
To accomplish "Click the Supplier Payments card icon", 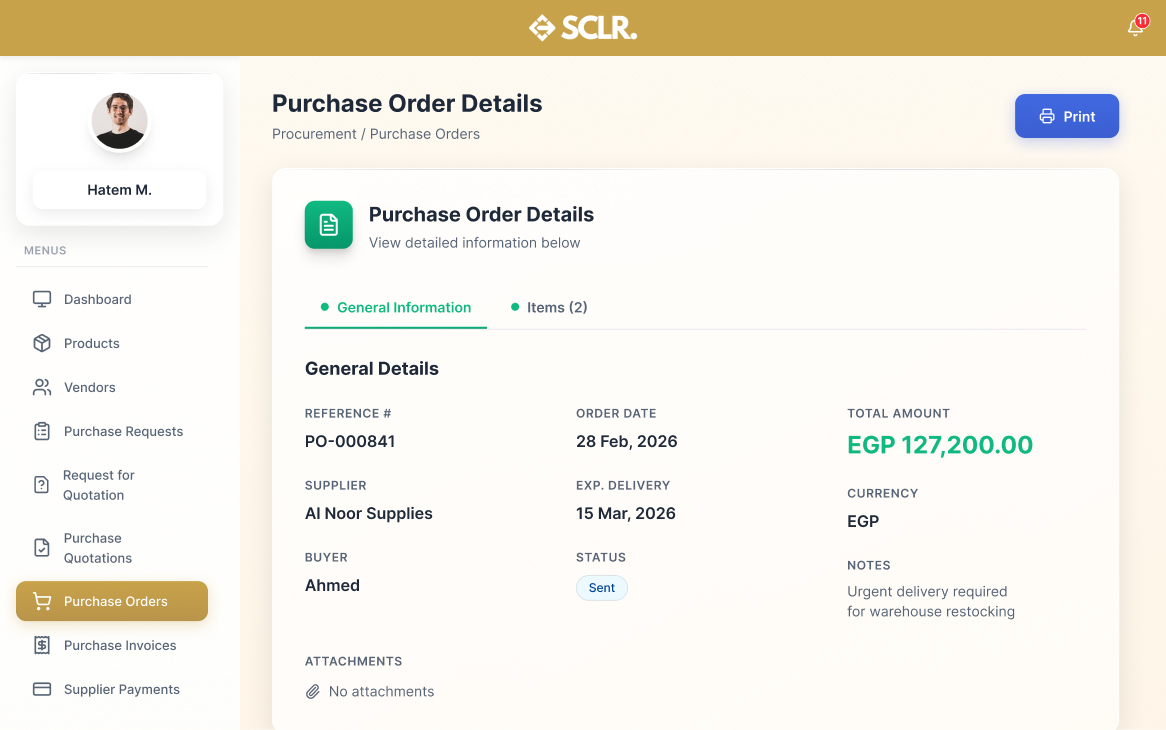I will coord(42,689).
